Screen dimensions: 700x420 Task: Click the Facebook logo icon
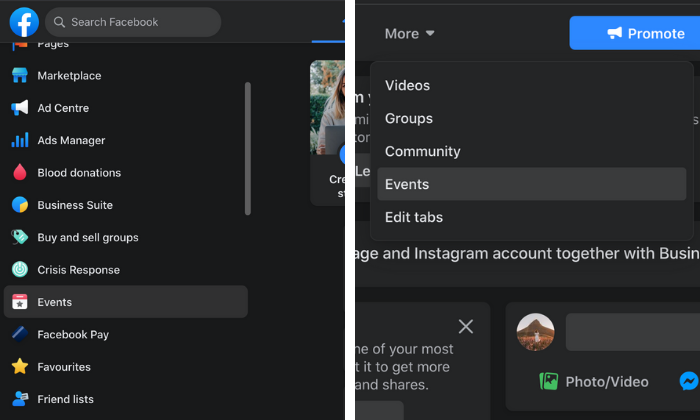pyautogui.click(x=24, y=22)
